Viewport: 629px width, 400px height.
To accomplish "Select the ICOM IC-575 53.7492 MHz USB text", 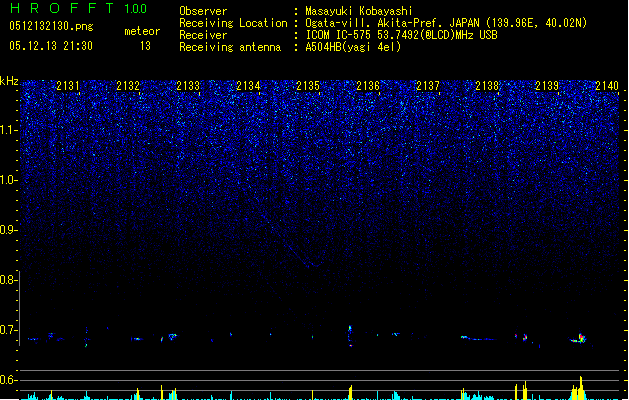I will pos(402,35).
